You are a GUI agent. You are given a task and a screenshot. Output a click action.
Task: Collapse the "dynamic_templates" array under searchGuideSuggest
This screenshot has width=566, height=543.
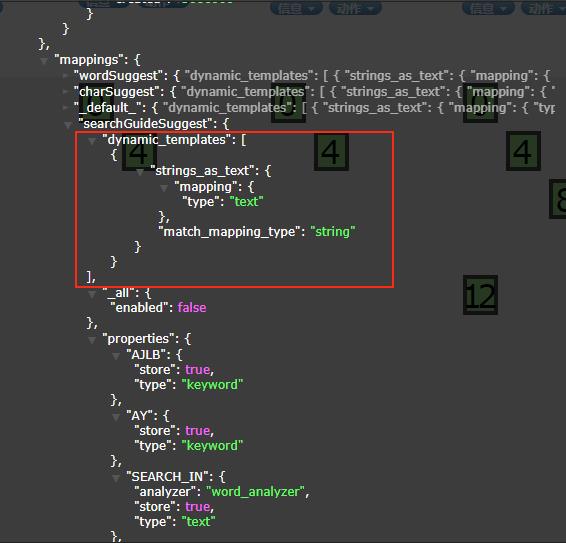[x=92, y=141]
